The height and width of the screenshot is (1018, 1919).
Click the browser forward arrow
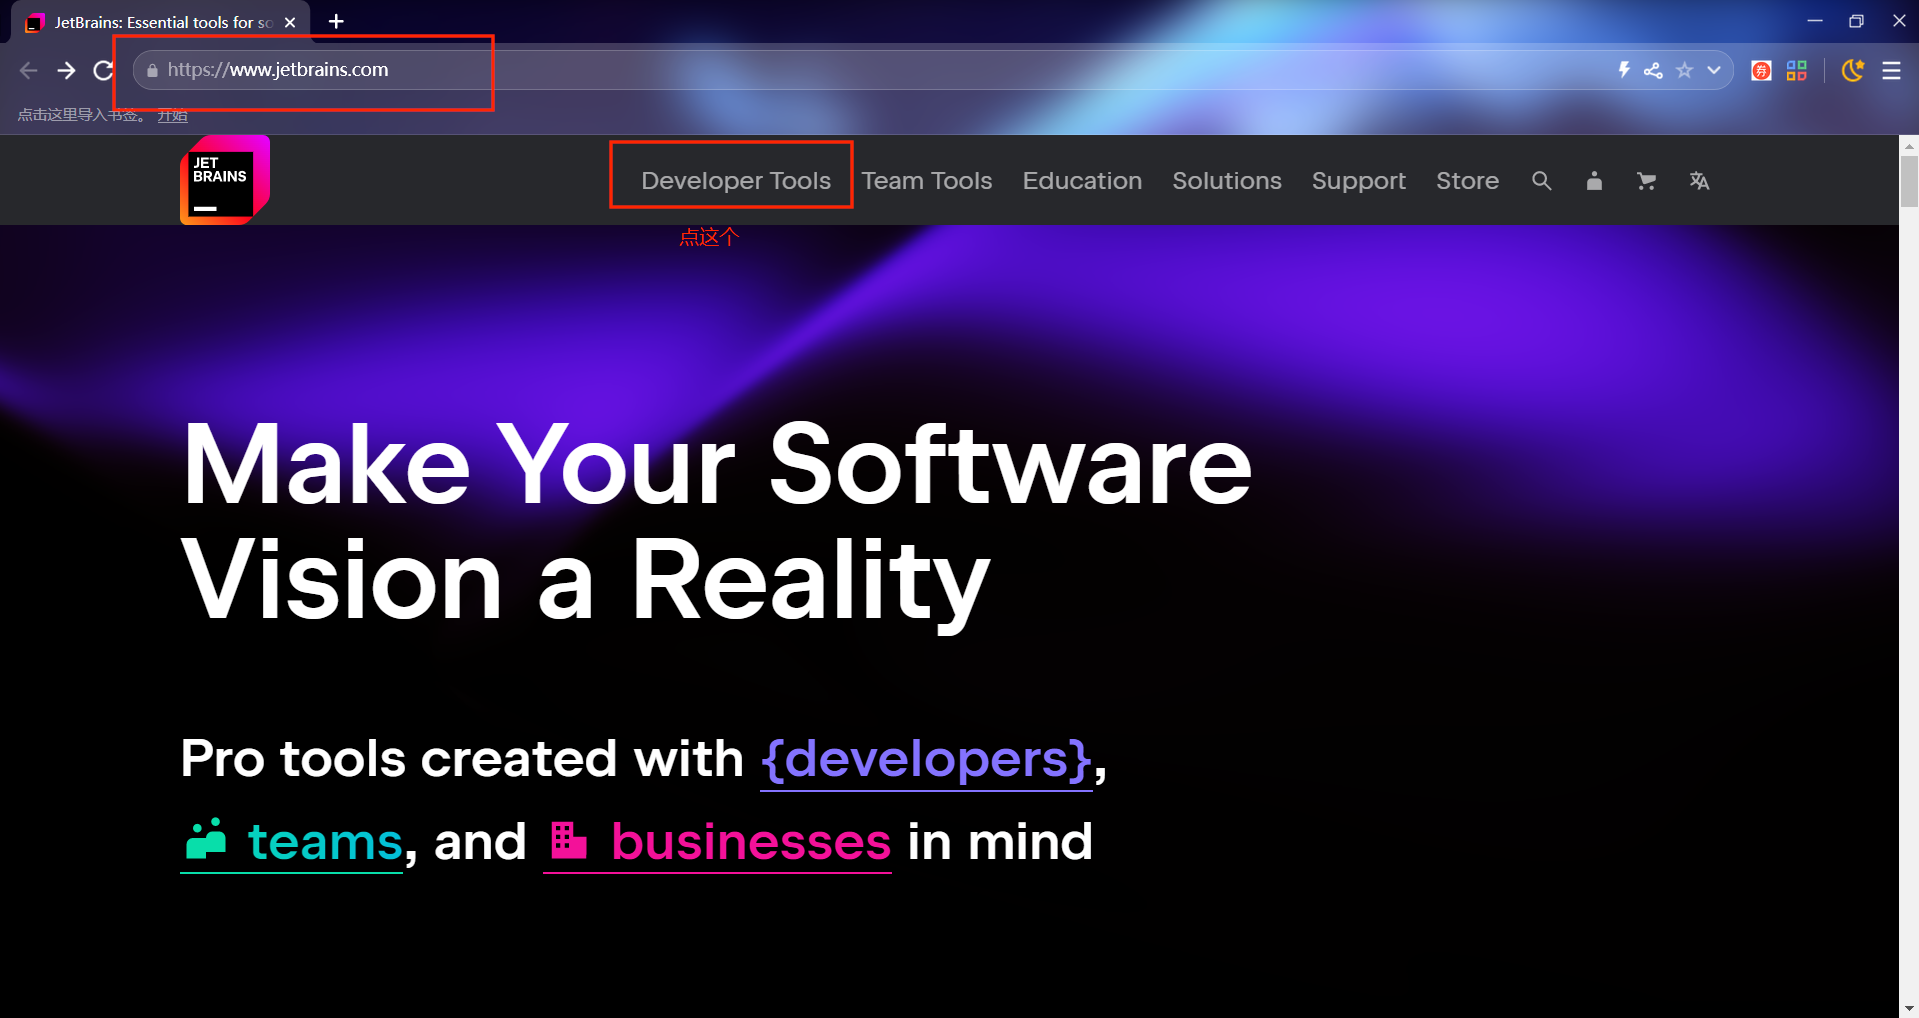(x=66, y=70)
